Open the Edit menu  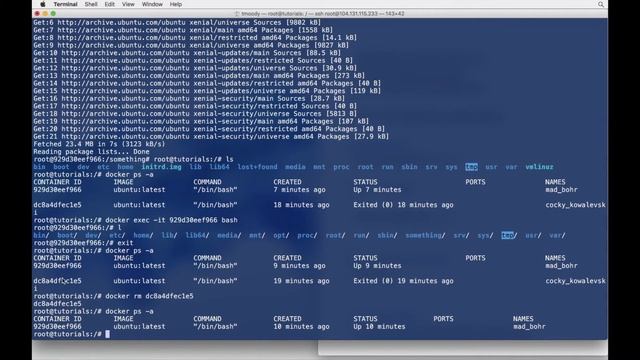pyautogui.click(x=109, y=4)
